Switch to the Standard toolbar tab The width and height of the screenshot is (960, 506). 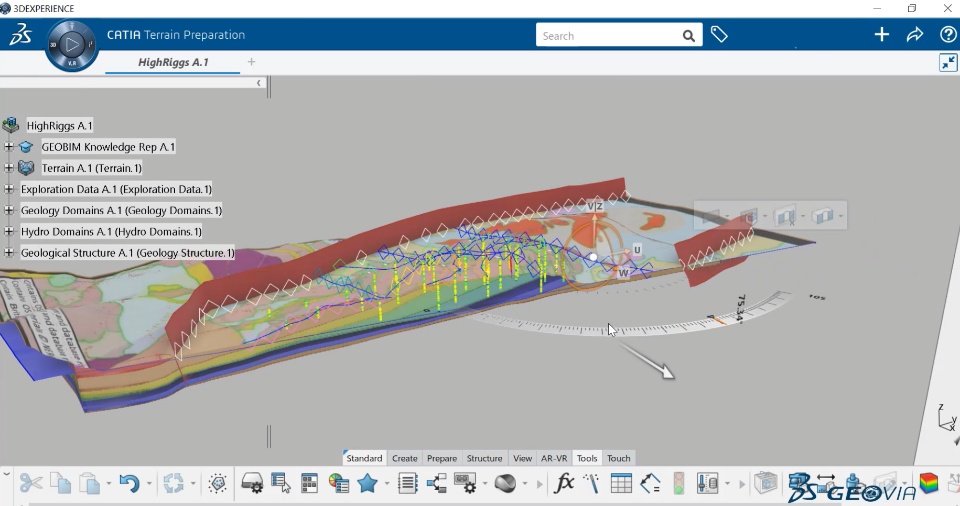click(x=364, y=458)
